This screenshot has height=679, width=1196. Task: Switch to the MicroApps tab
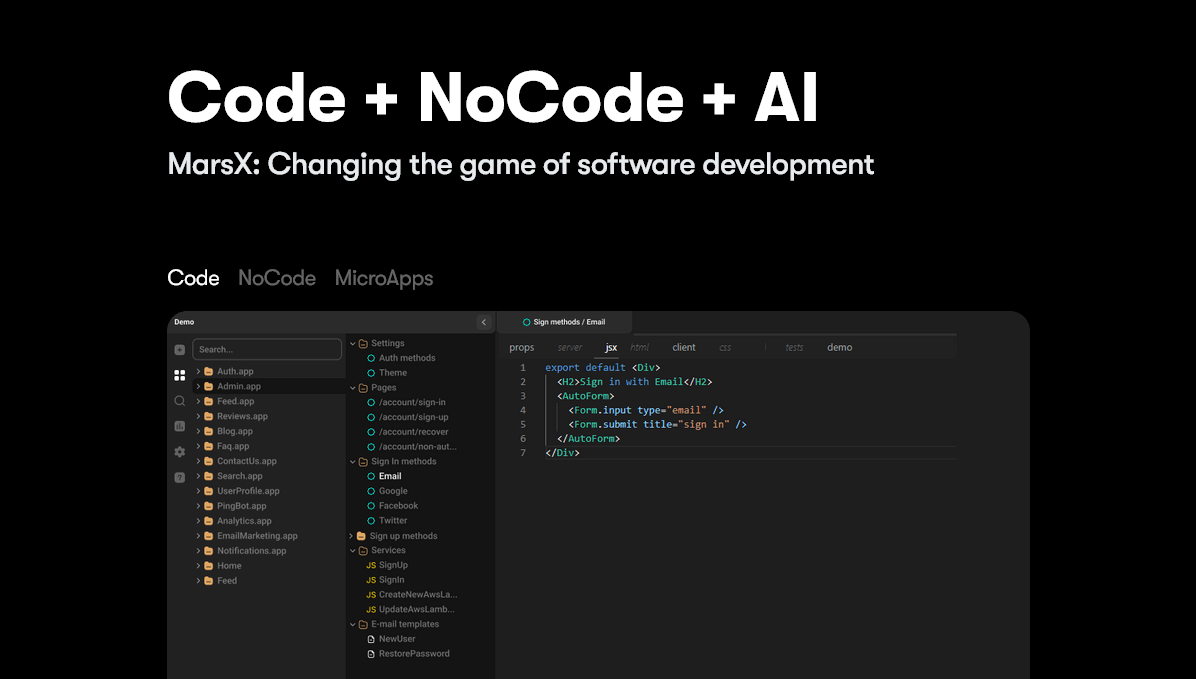pyautogui.click(x=384, y=278)
